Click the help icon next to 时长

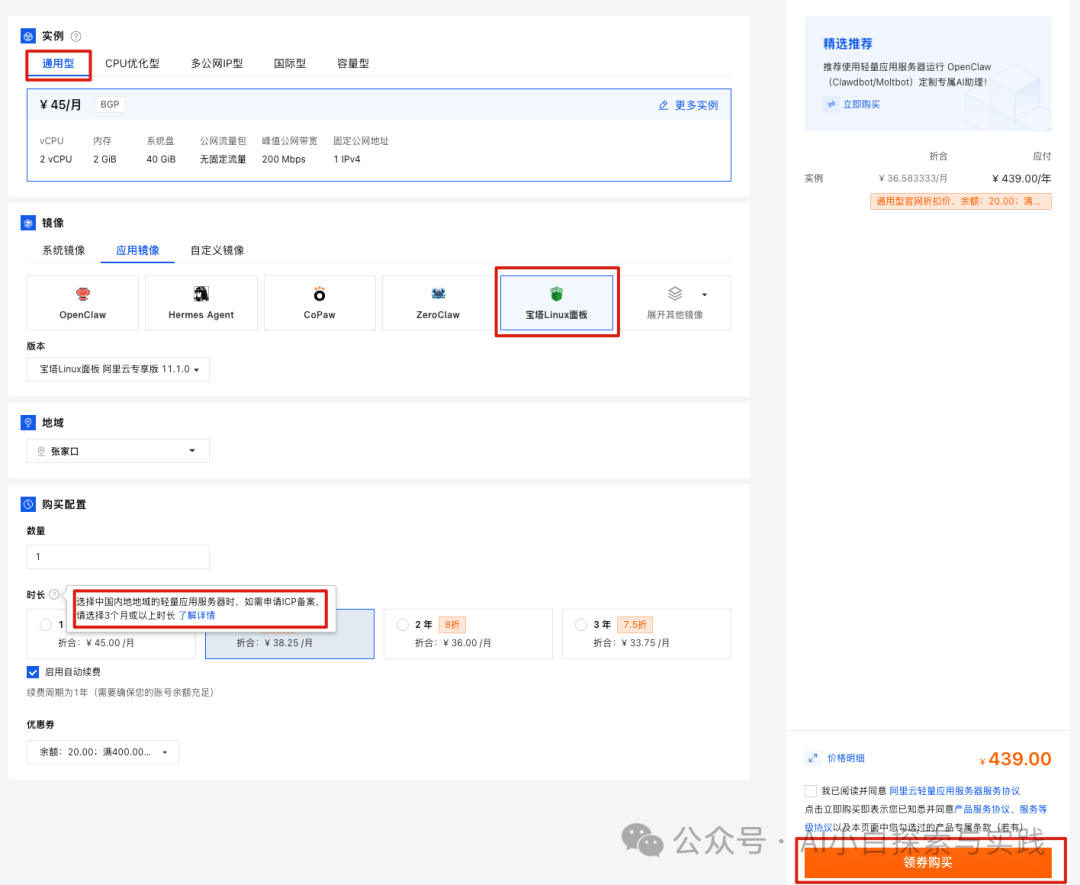(54, 594)
